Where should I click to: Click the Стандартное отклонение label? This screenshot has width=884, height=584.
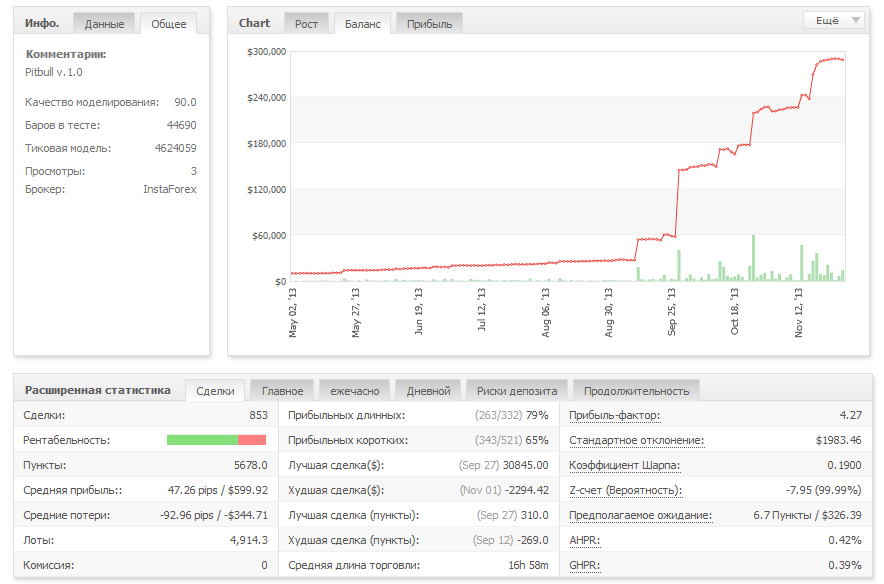tap(636, 440)
